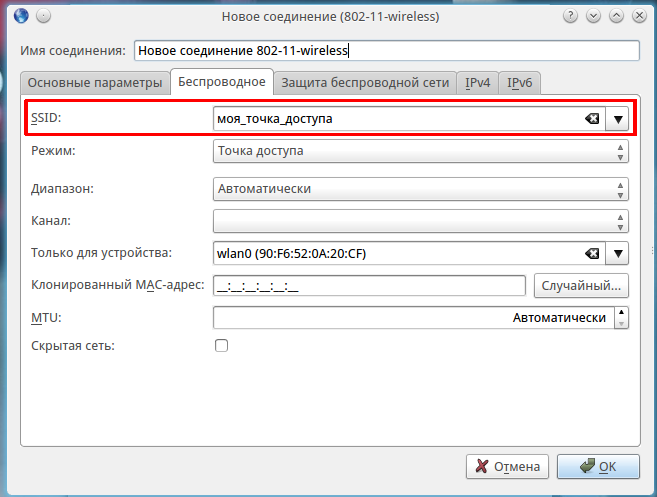Screen dimensions: 657x497
Task: Switch to Основные параметры tab
Action: click(95, 83)
